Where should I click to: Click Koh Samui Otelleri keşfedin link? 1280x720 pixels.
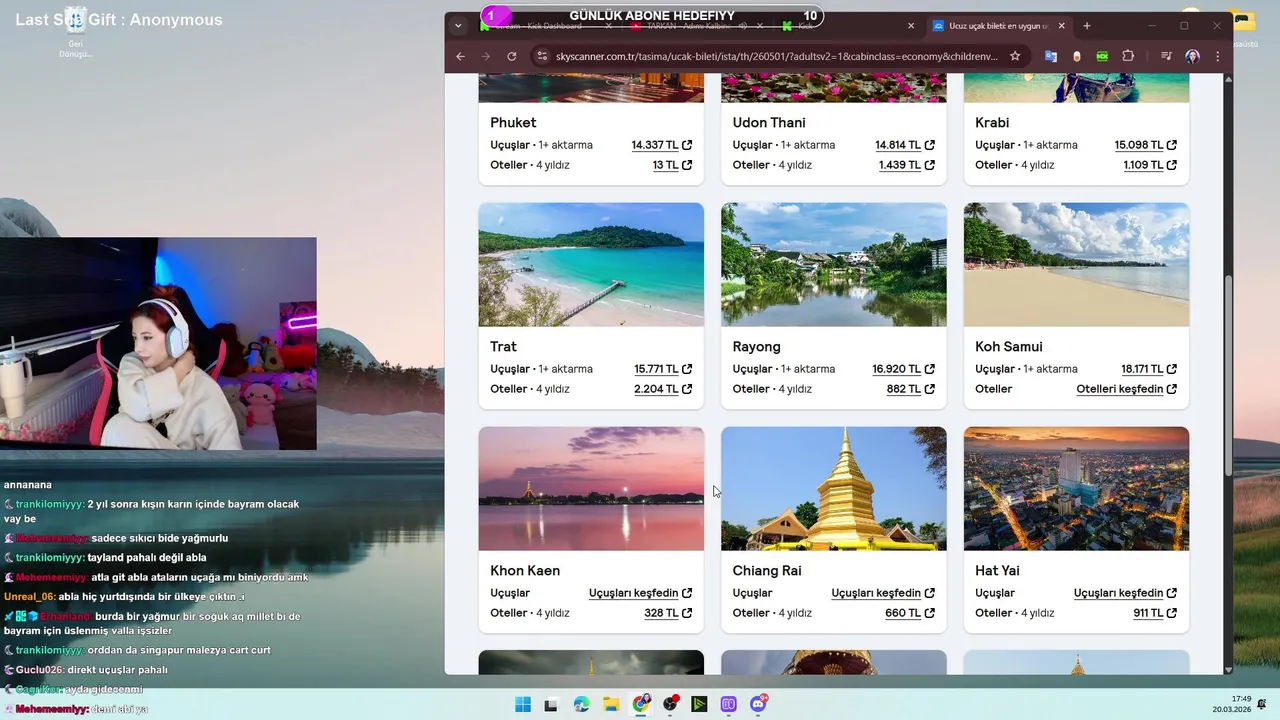click(x=1120, y=389)
